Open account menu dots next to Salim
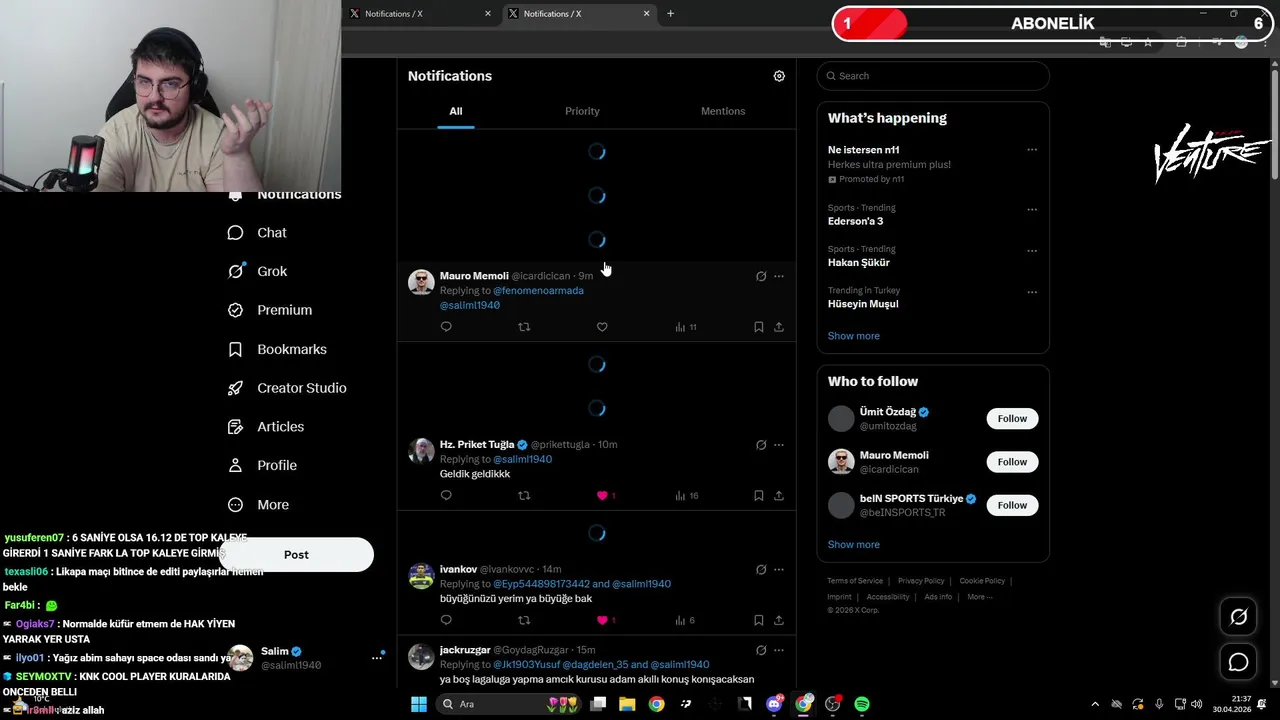 point(377,657)
